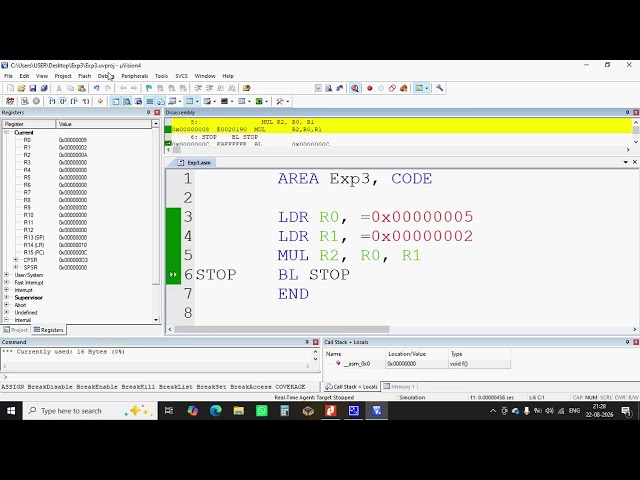Viewport: 640px width, 480px height.
Task: Click the editor horizontal scrollbar thumb
Action: pyautogui.click(x=282, y=329)
